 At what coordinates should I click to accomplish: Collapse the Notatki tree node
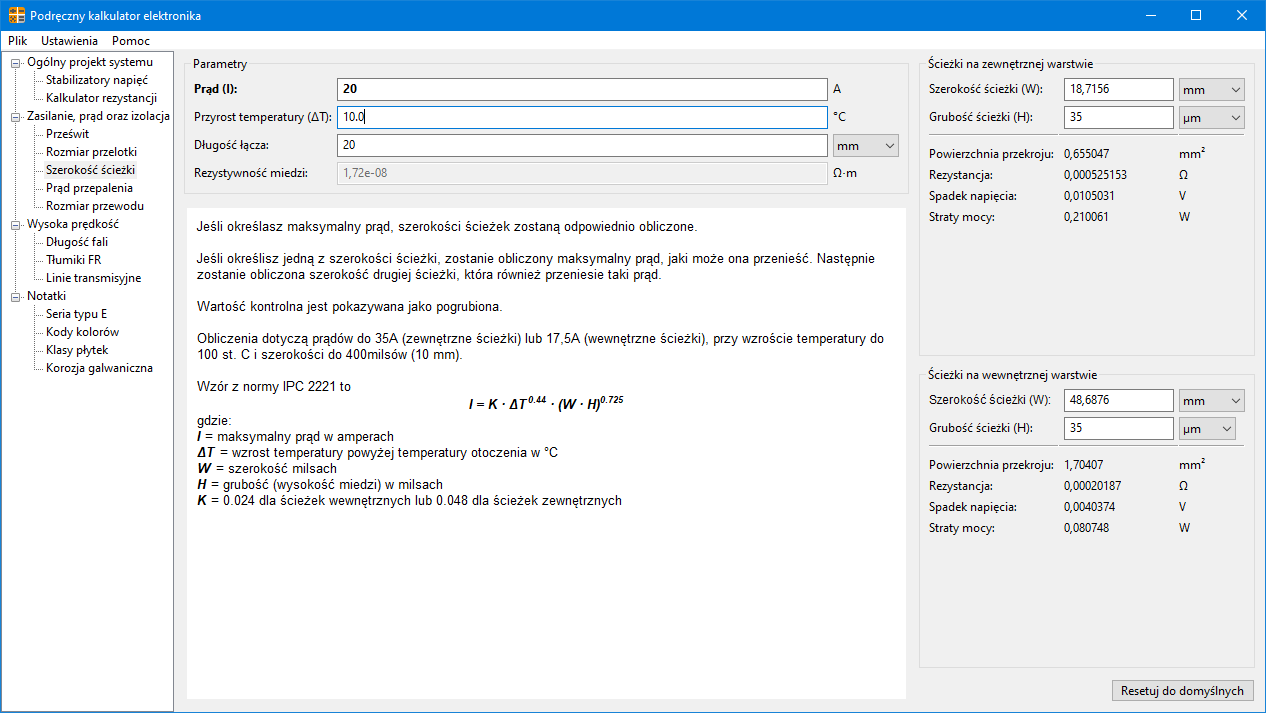(x=16, y=296)
